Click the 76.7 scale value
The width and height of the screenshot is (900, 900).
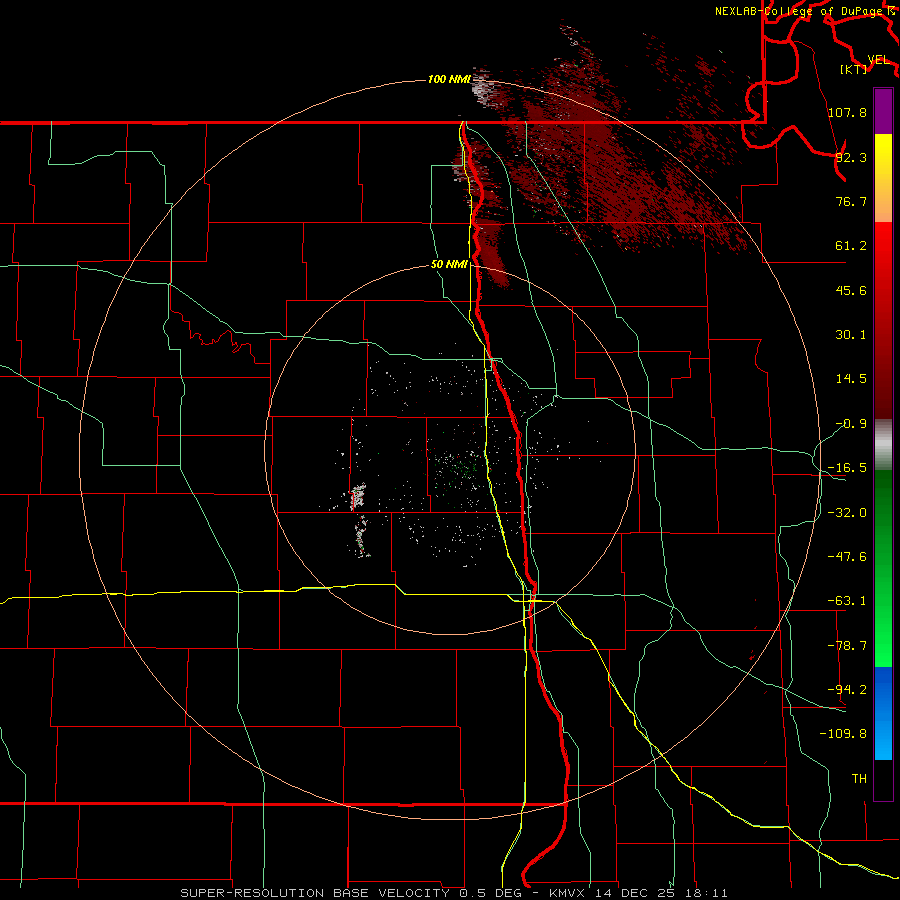(x=851, y=201)
